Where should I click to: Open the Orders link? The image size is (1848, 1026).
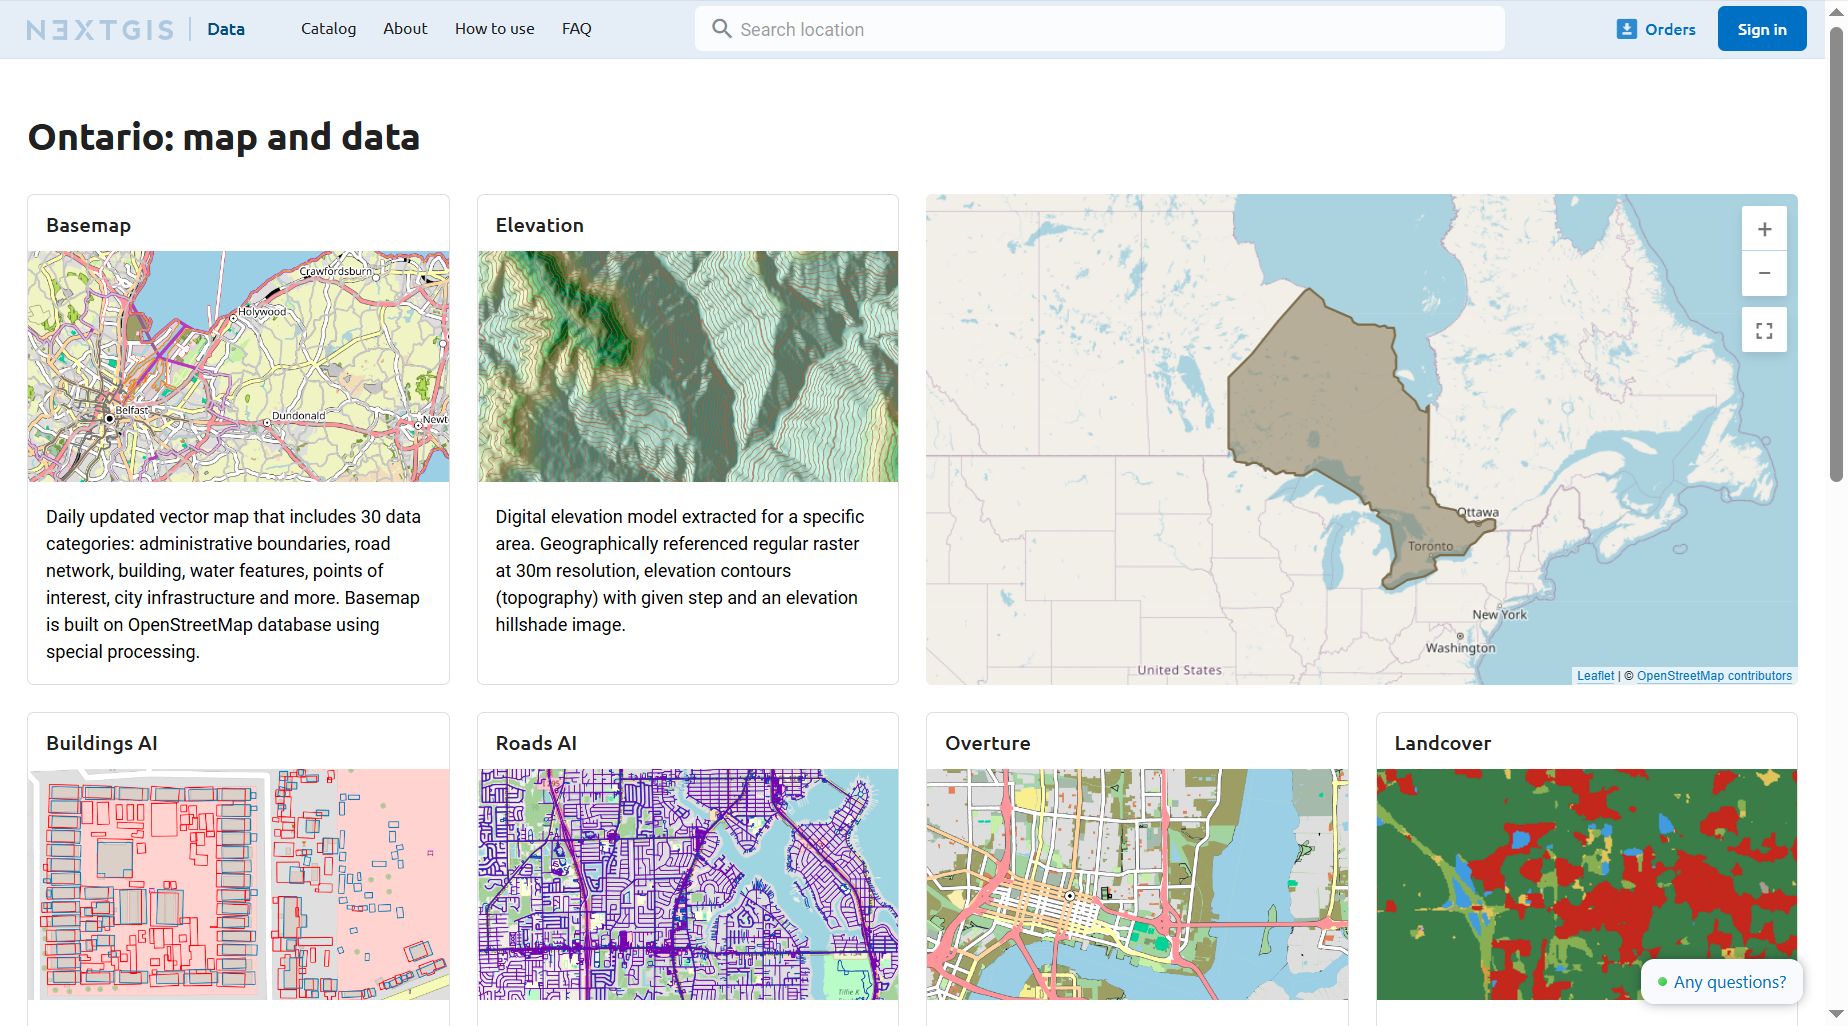coord(1656,29)
